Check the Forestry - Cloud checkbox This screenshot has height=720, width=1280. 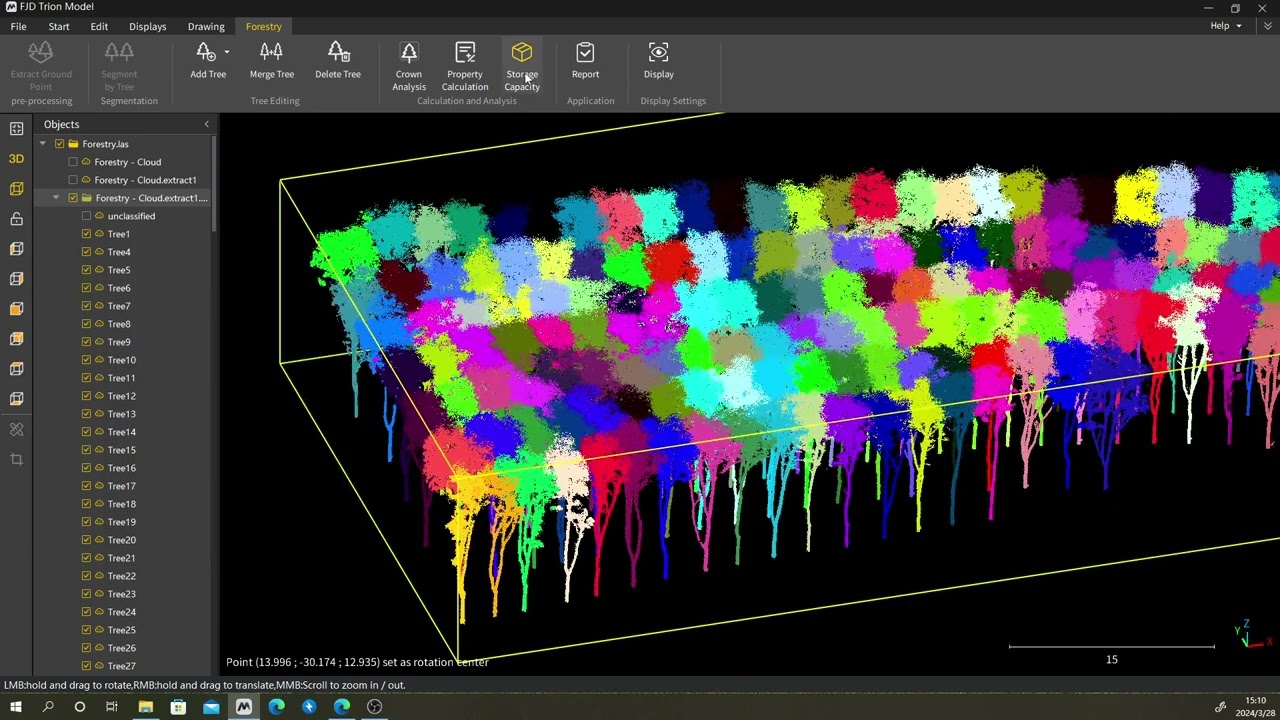[73, 162]
